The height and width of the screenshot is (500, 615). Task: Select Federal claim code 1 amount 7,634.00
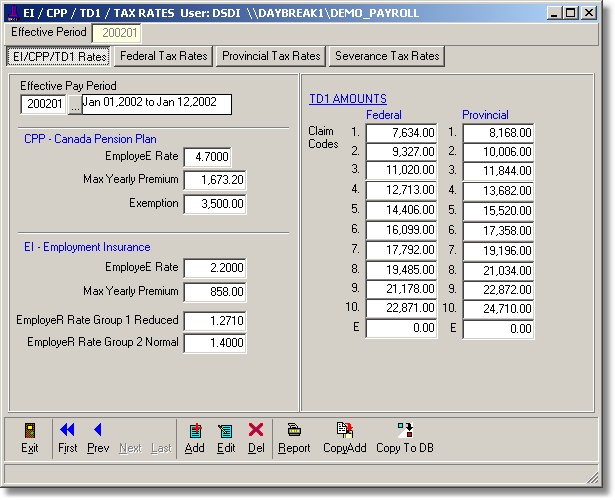coord(401,133)
